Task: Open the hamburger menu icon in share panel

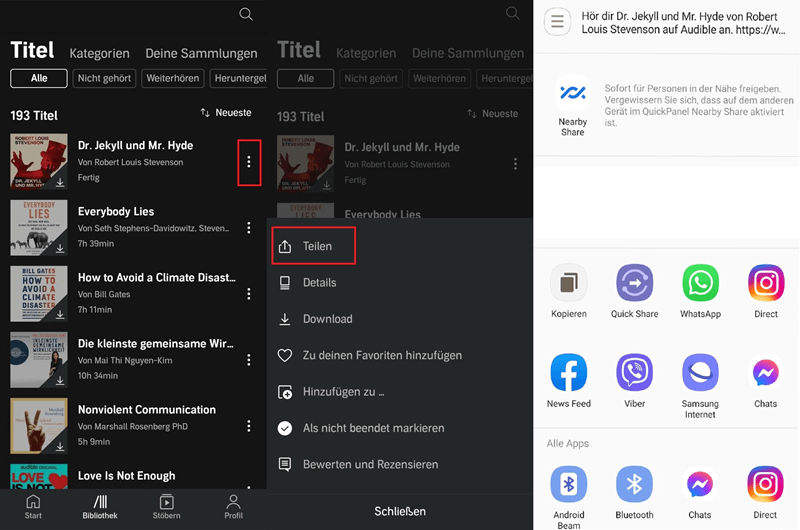Action: pos(557,21)
